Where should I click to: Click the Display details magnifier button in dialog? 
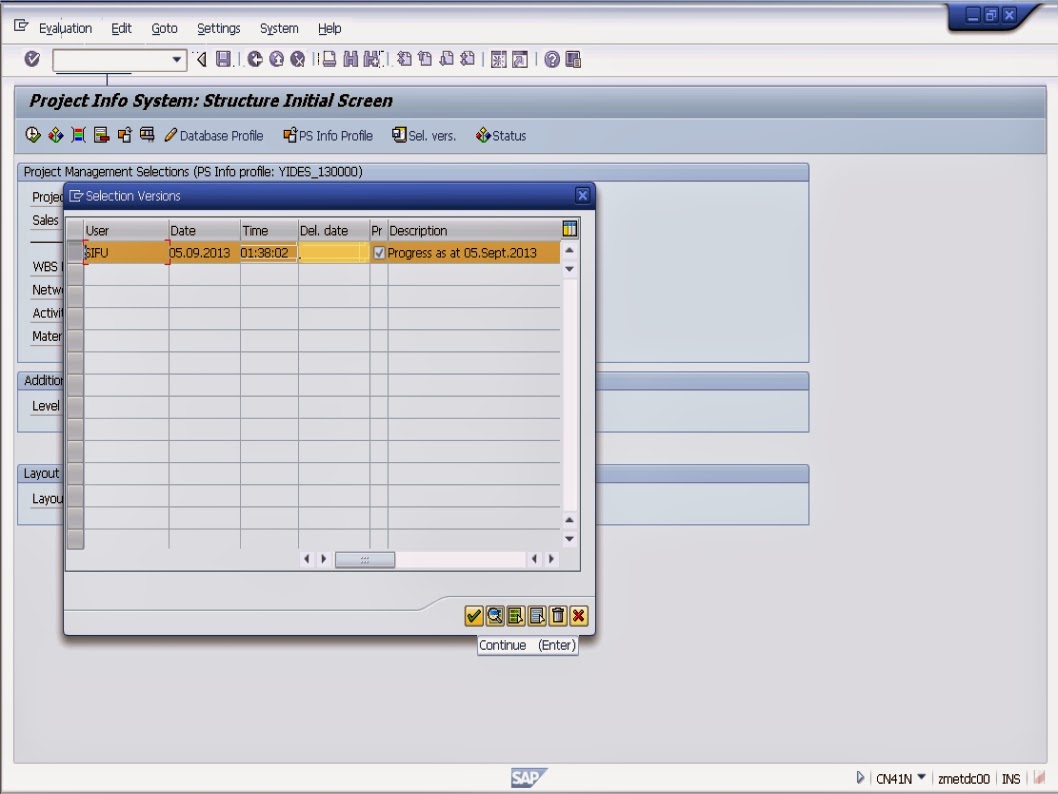click(x=495, y=615)
